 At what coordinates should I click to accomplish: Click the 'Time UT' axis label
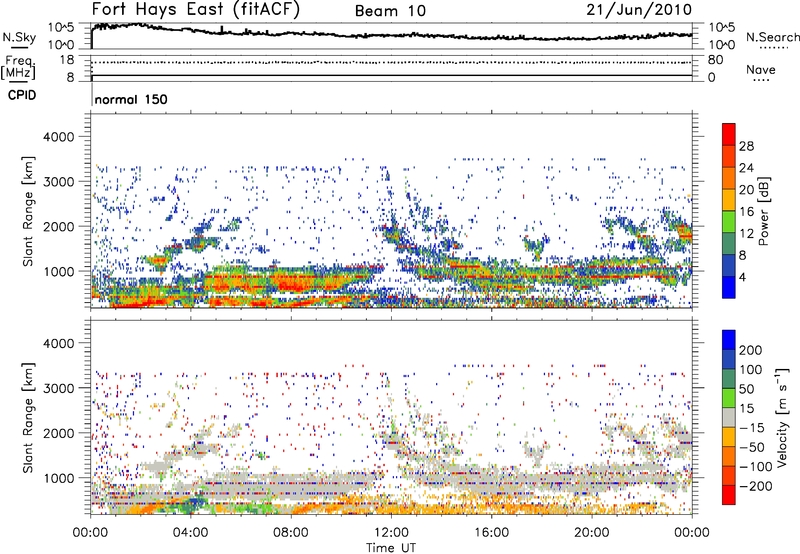(391, 547)
